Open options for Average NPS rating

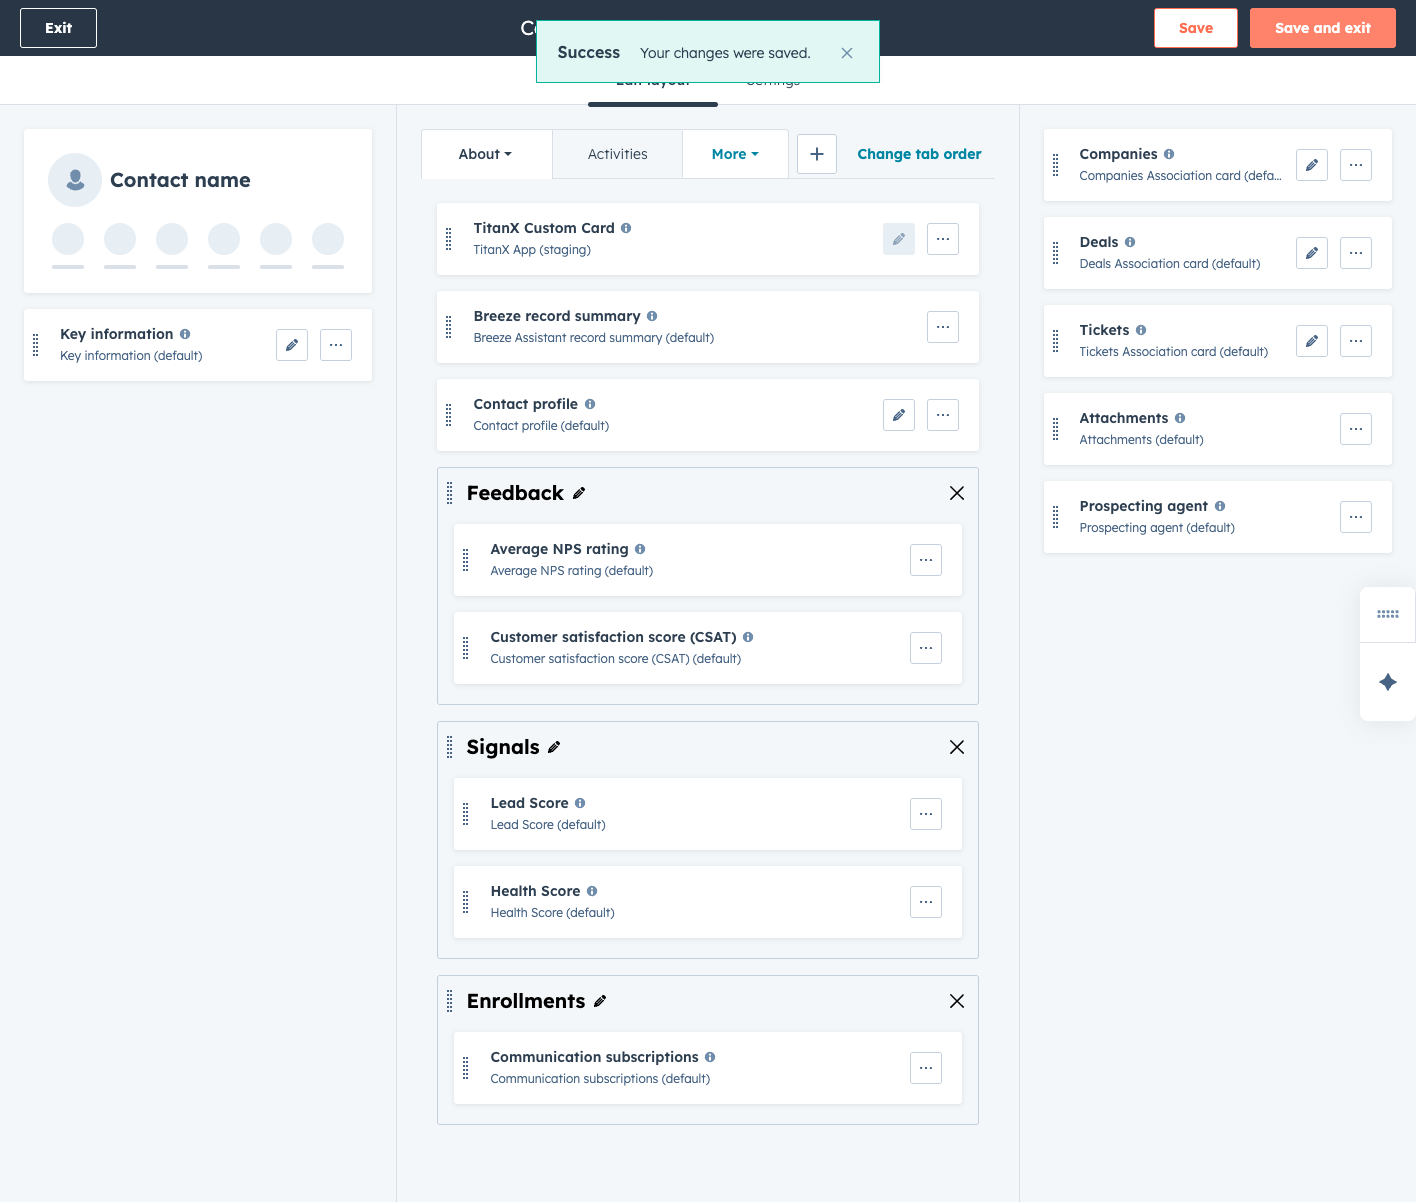coord(926,560)
